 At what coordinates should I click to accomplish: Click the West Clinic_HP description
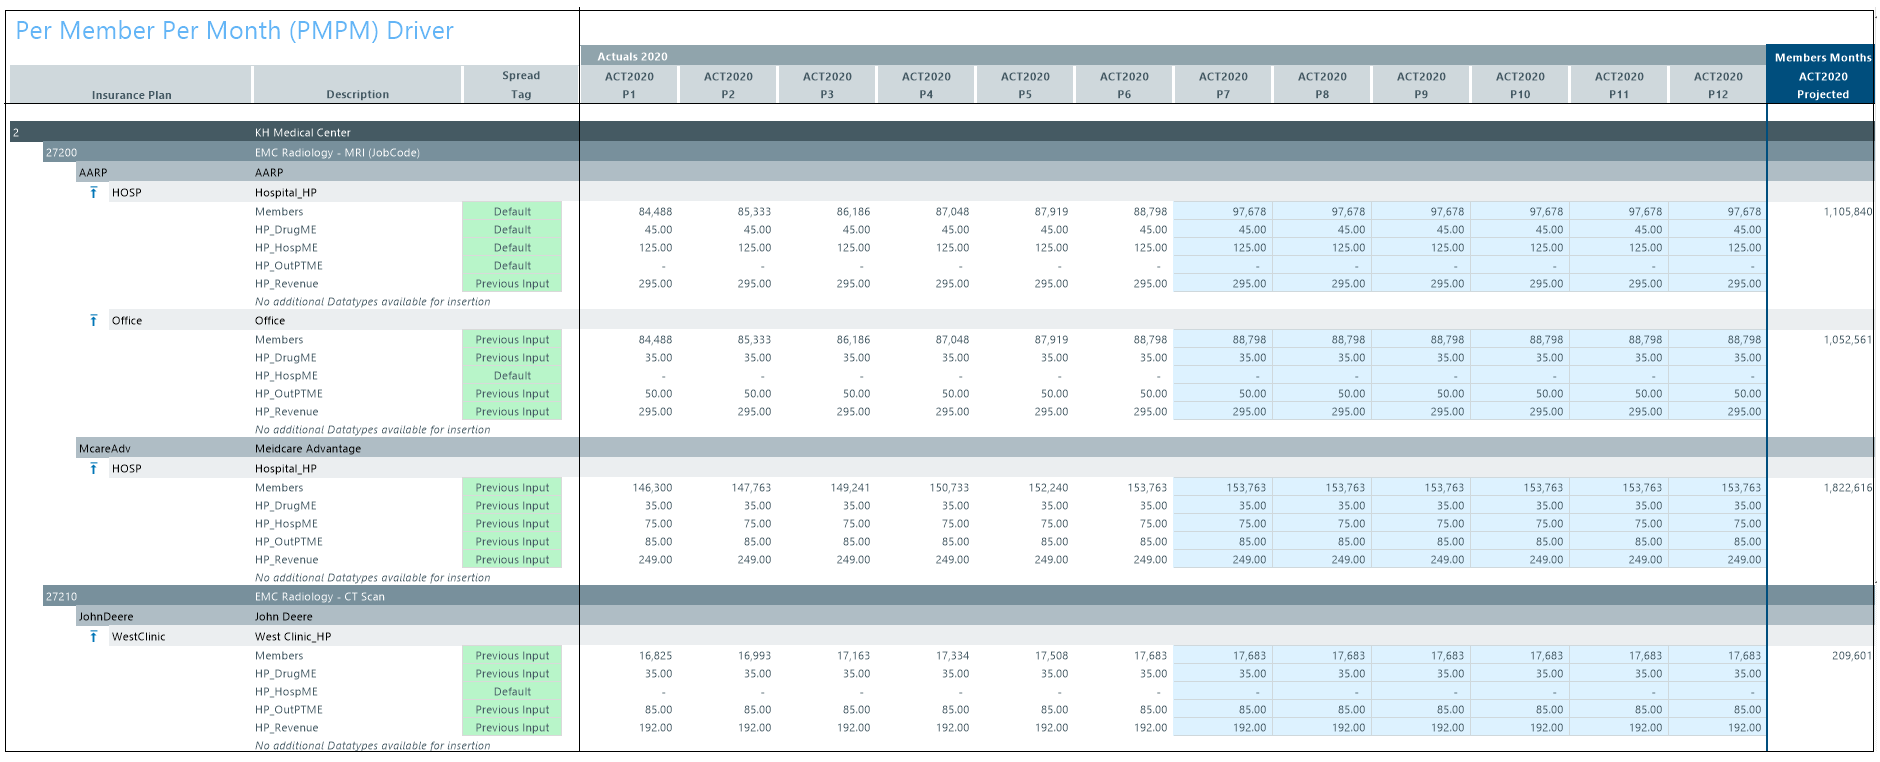pos(293,636)
